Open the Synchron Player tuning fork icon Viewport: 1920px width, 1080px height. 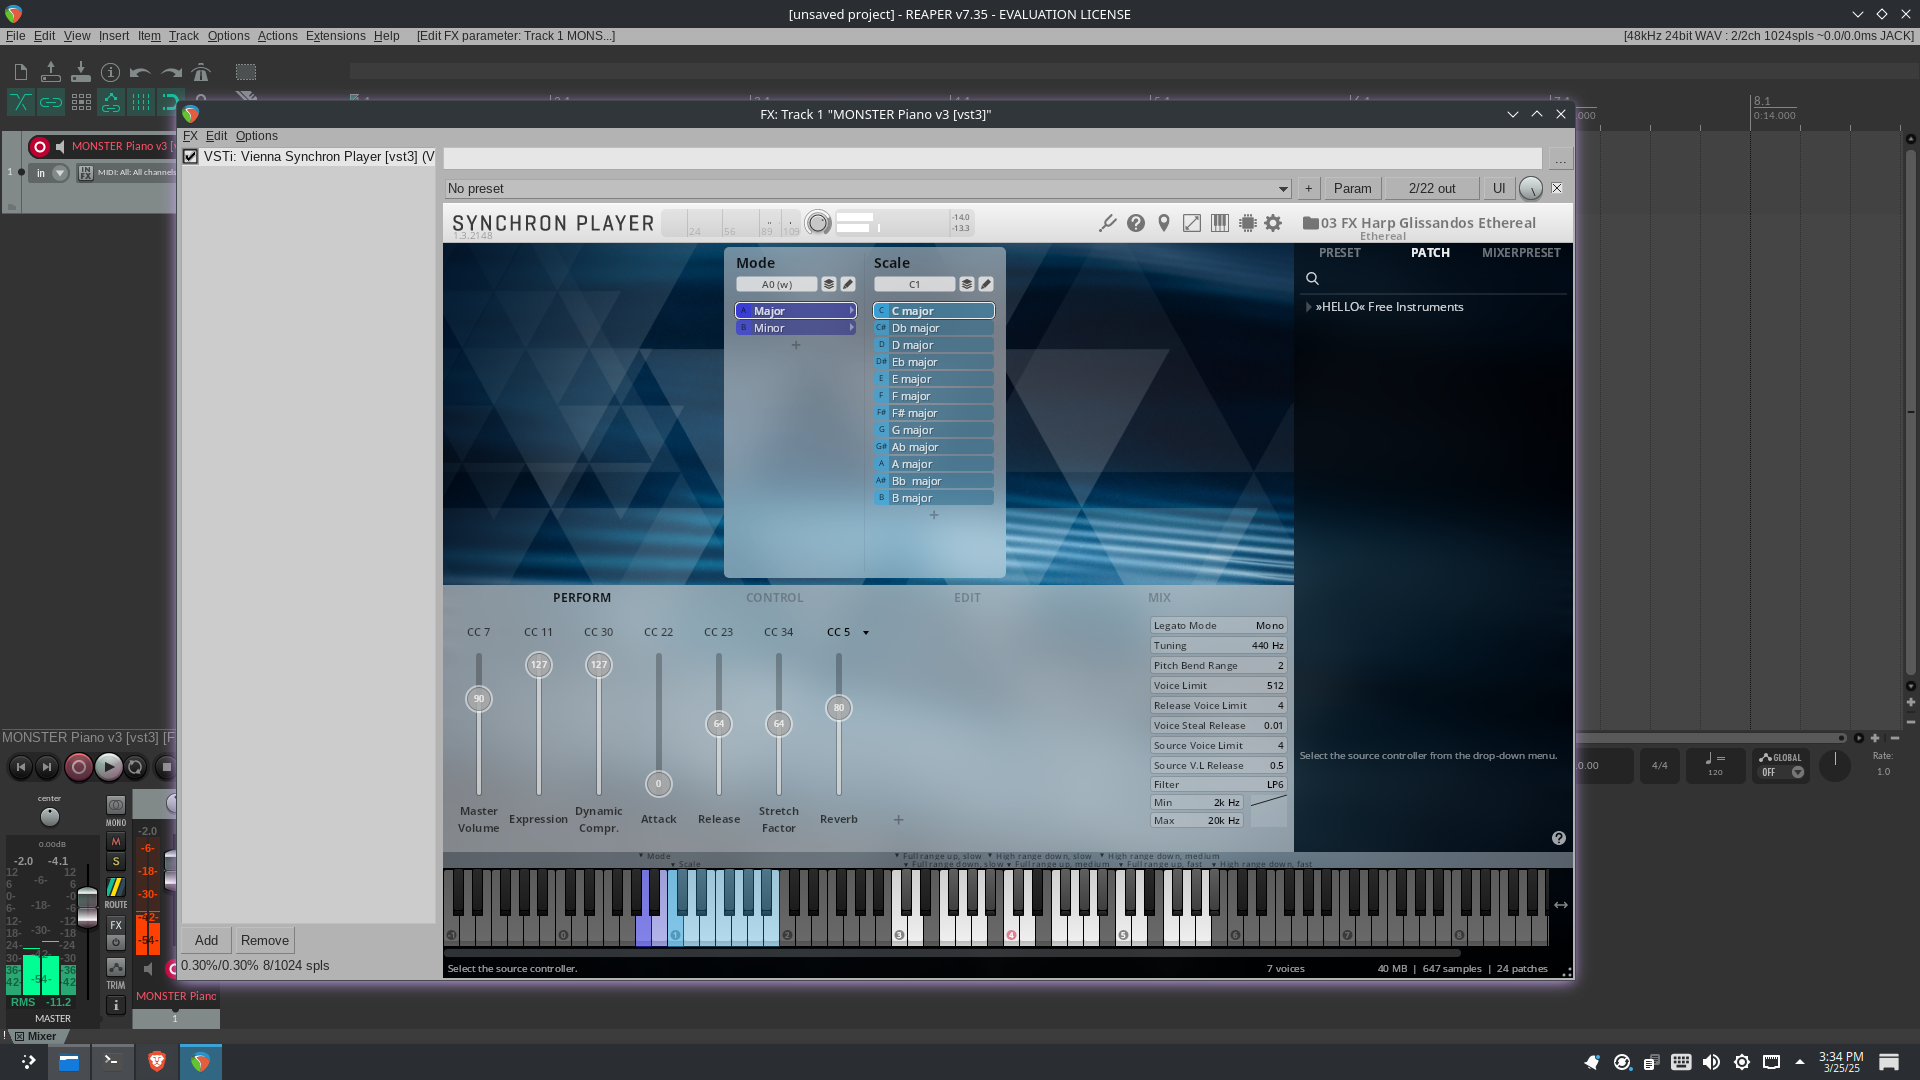(1107, 223)
